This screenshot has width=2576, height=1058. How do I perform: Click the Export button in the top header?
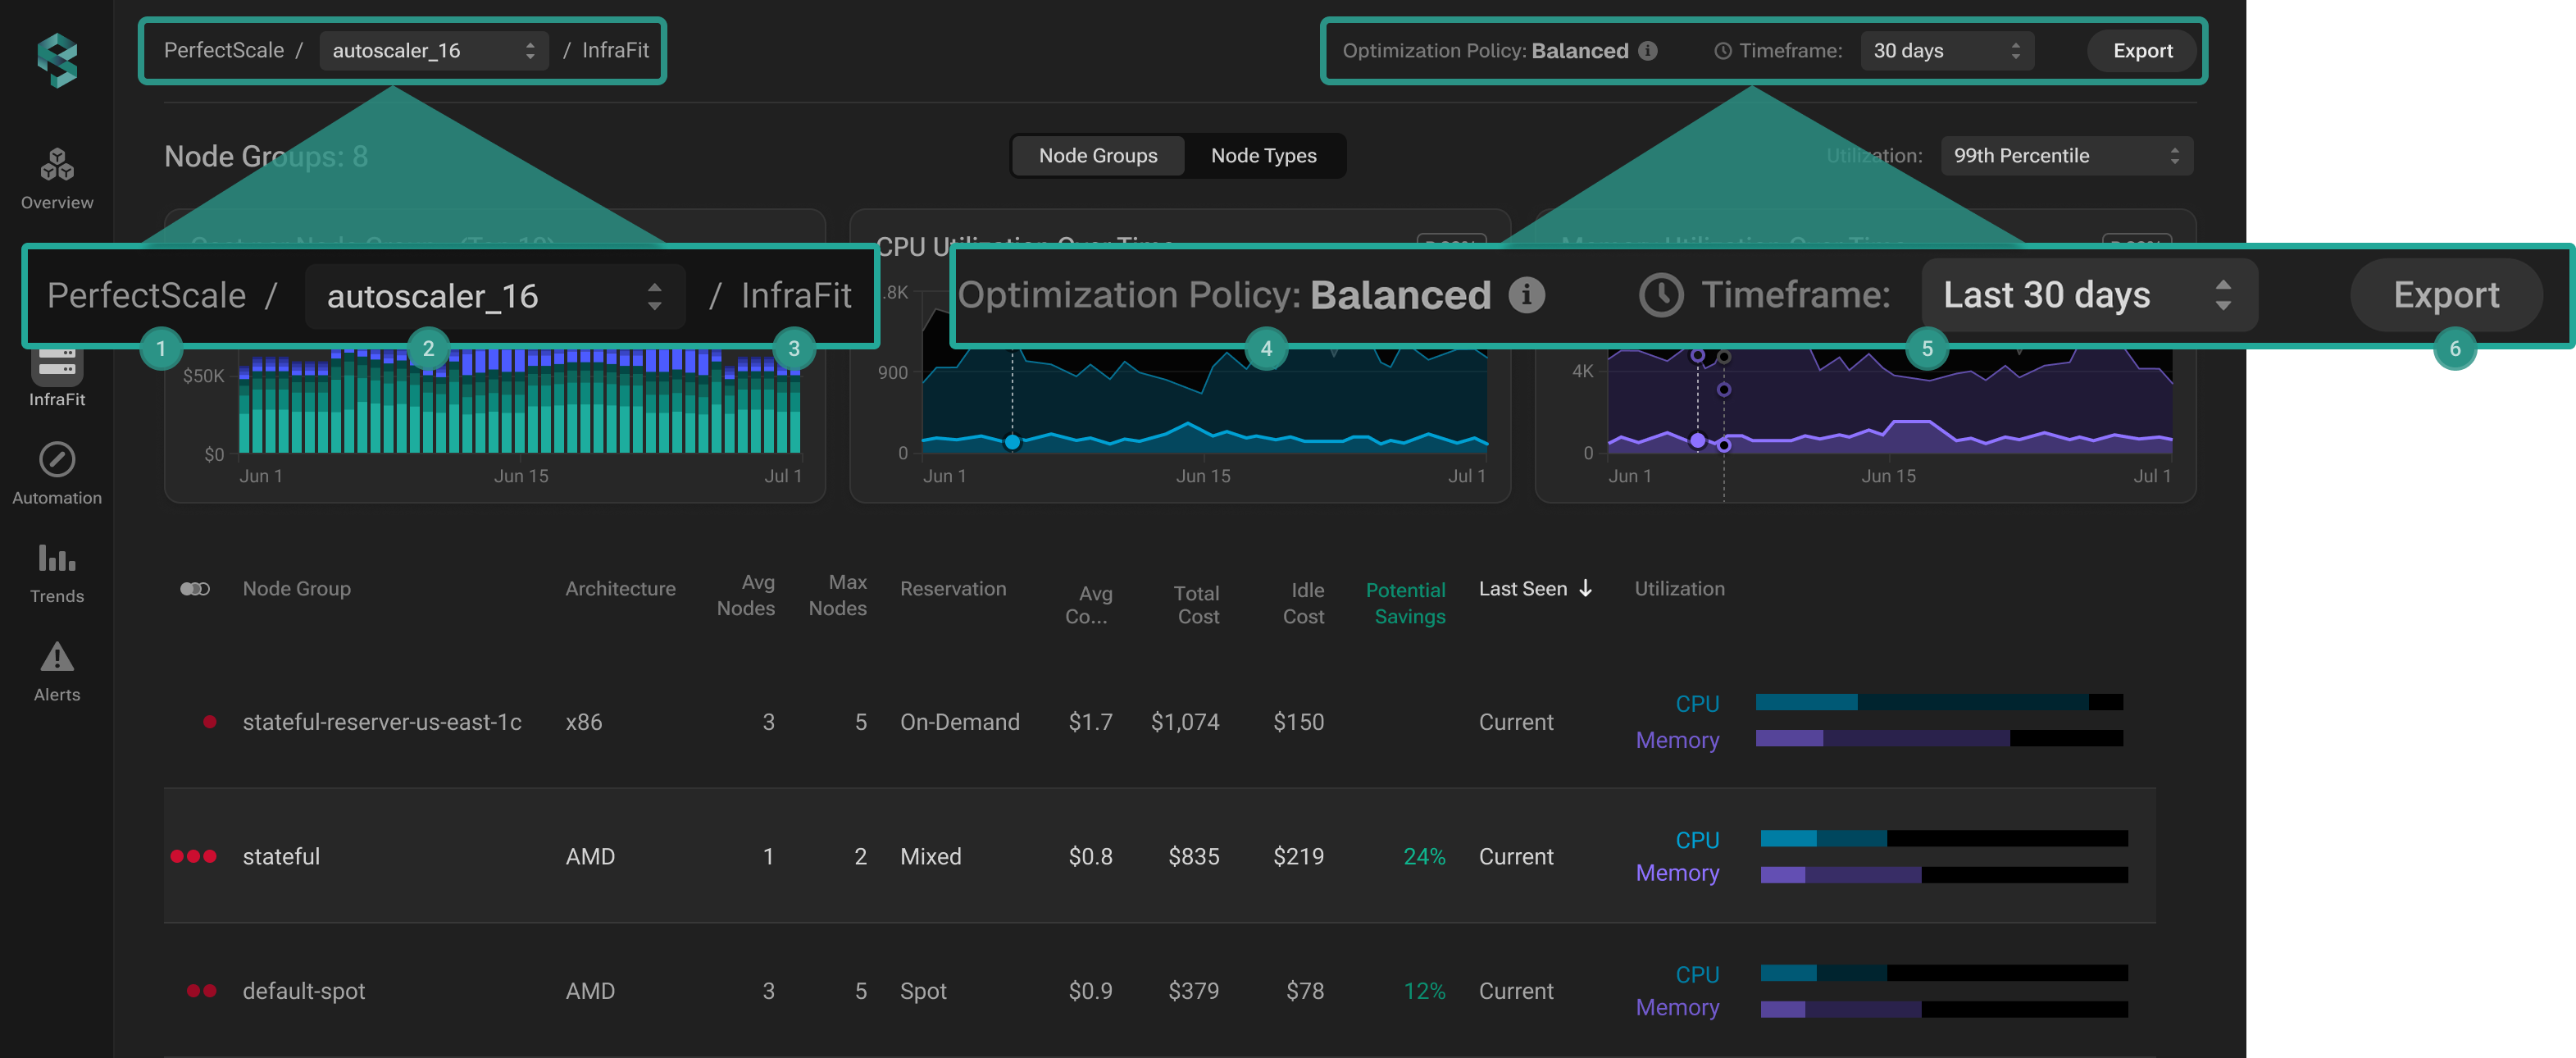tap(2143, 51)
